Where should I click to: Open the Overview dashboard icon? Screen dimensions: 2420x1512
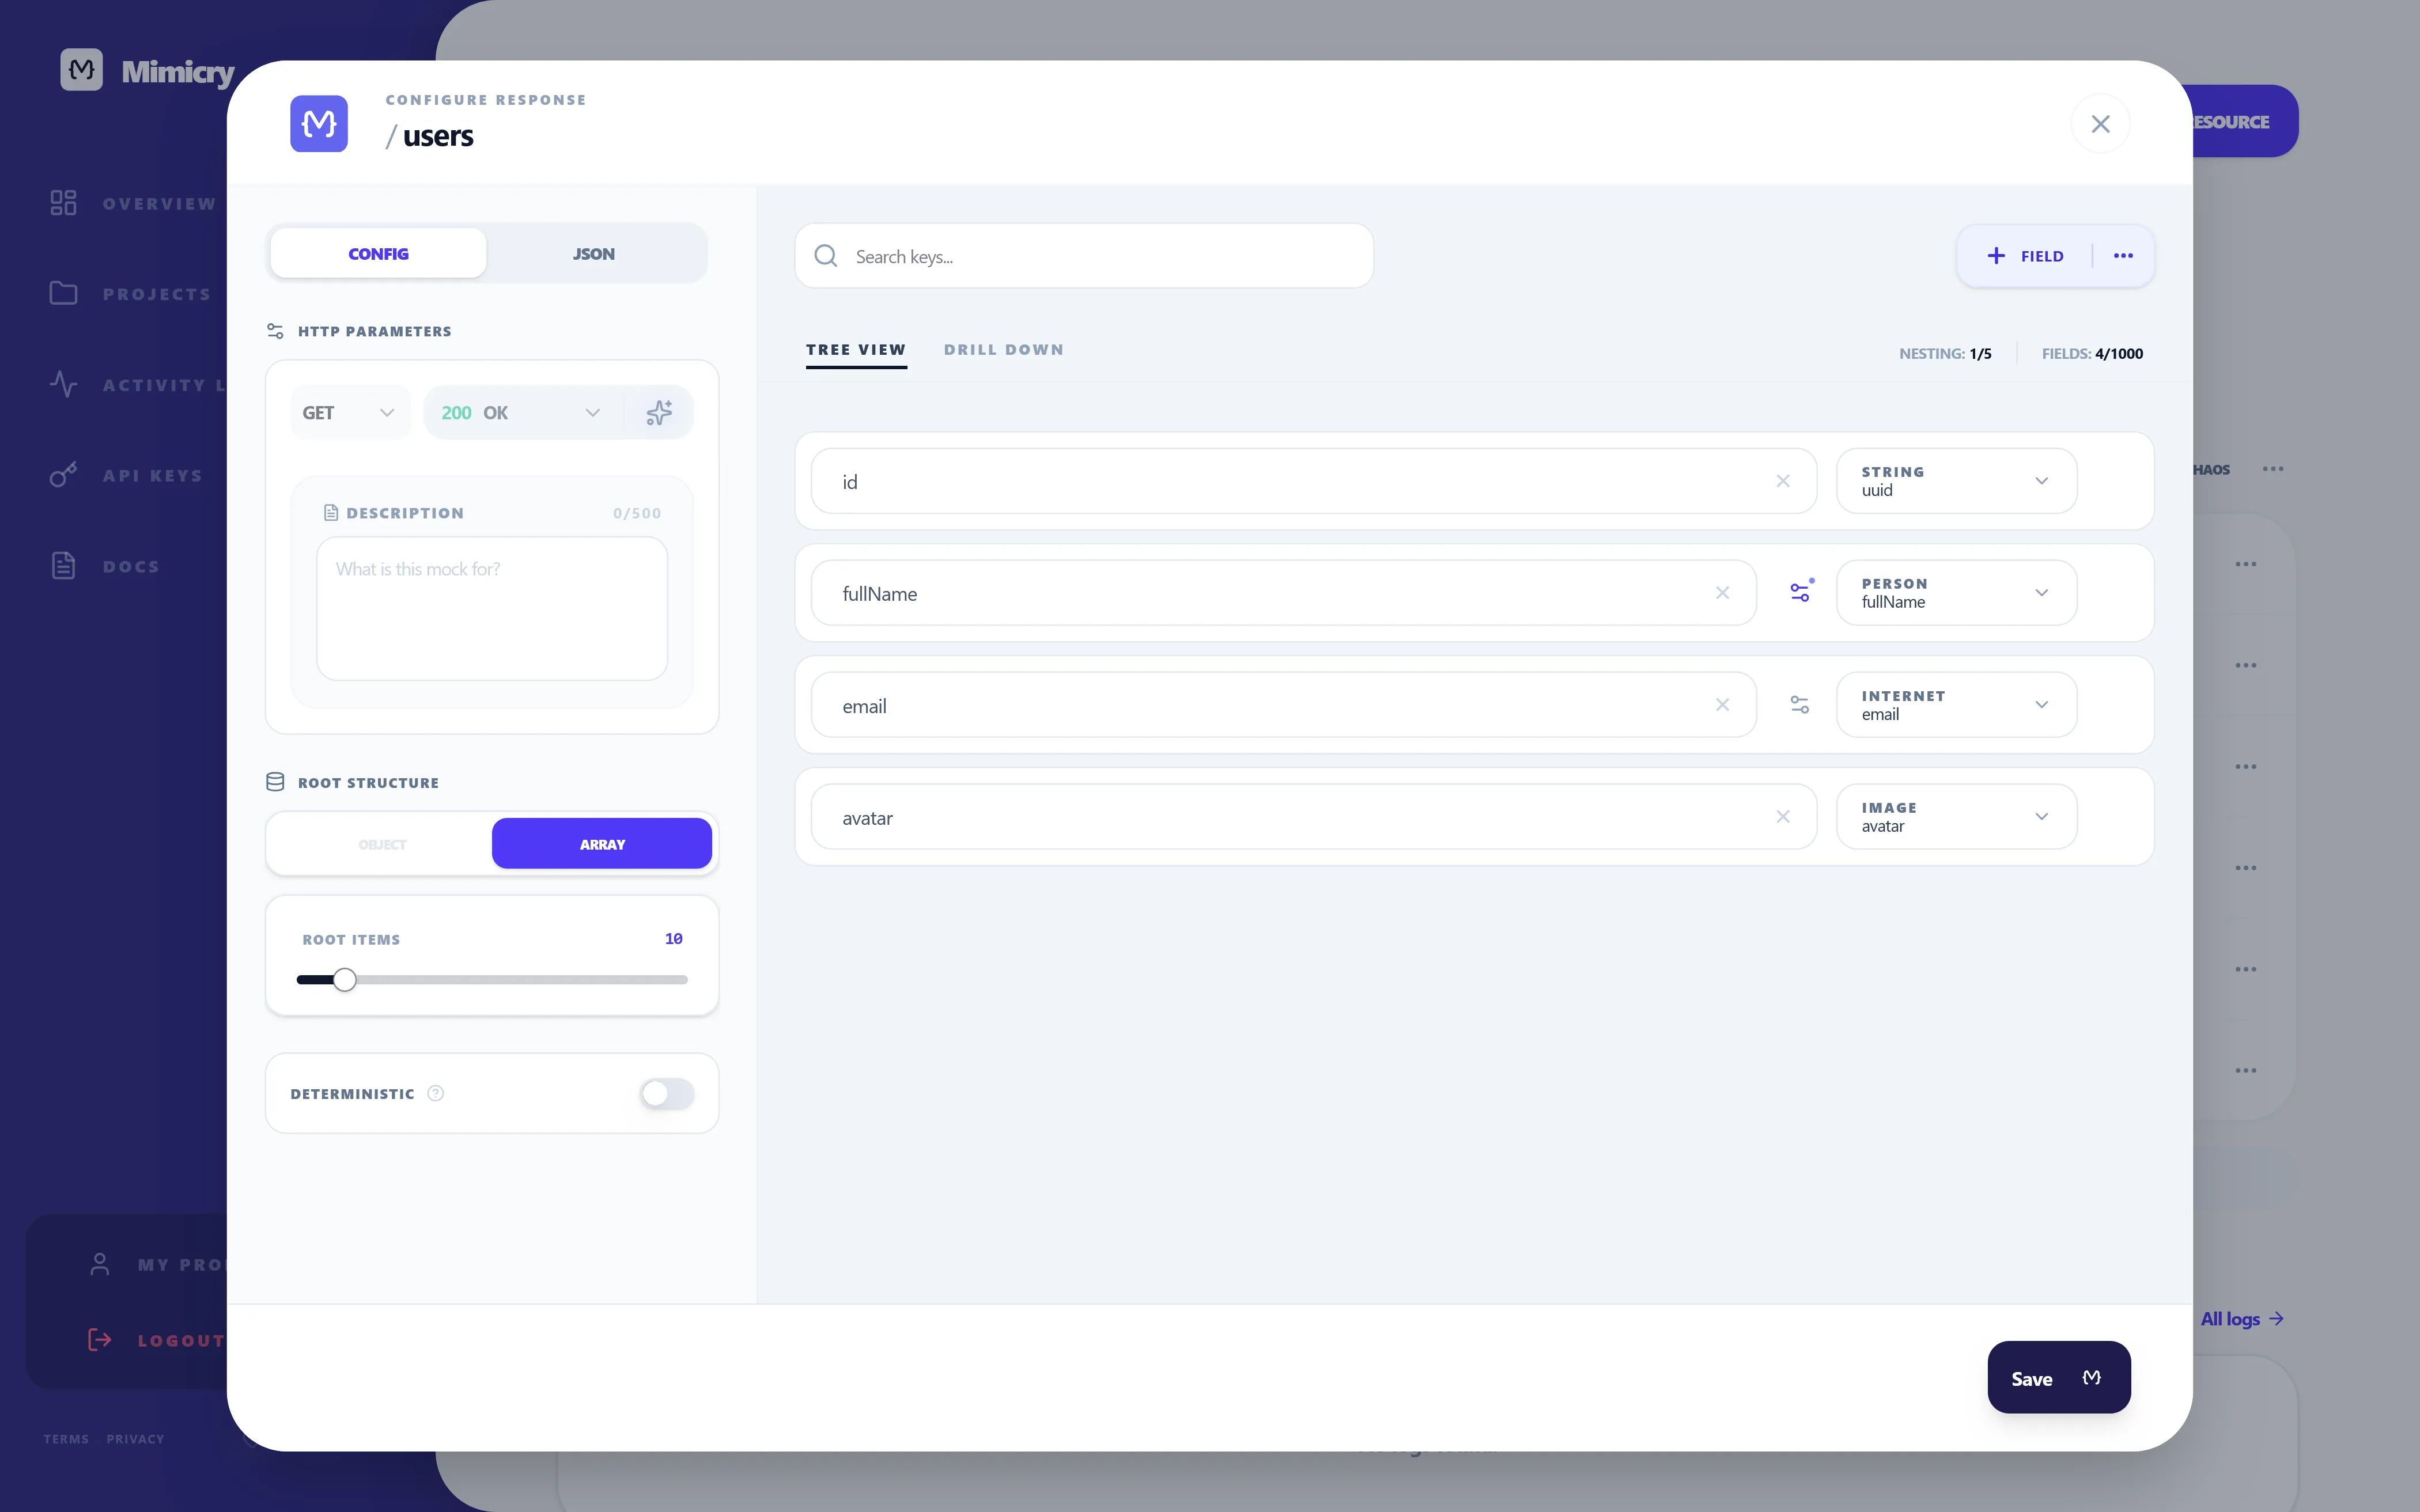[64, 203]
